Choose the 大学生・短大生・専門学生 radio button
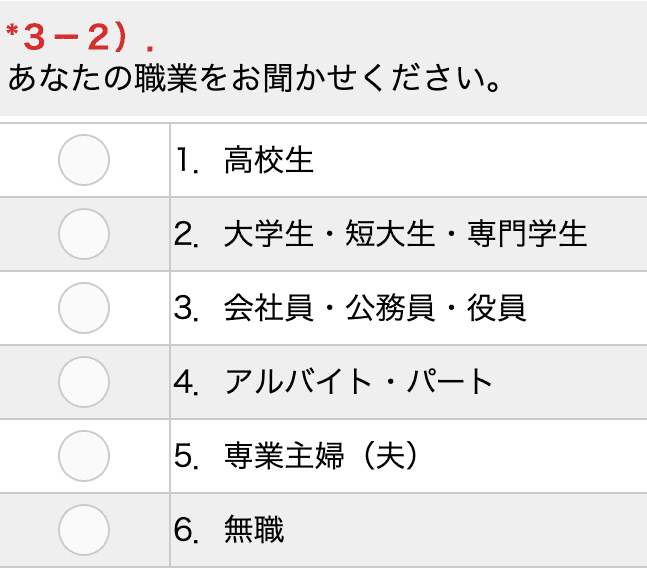The height and width of the screenshot is (570, 647). (84, 234)
